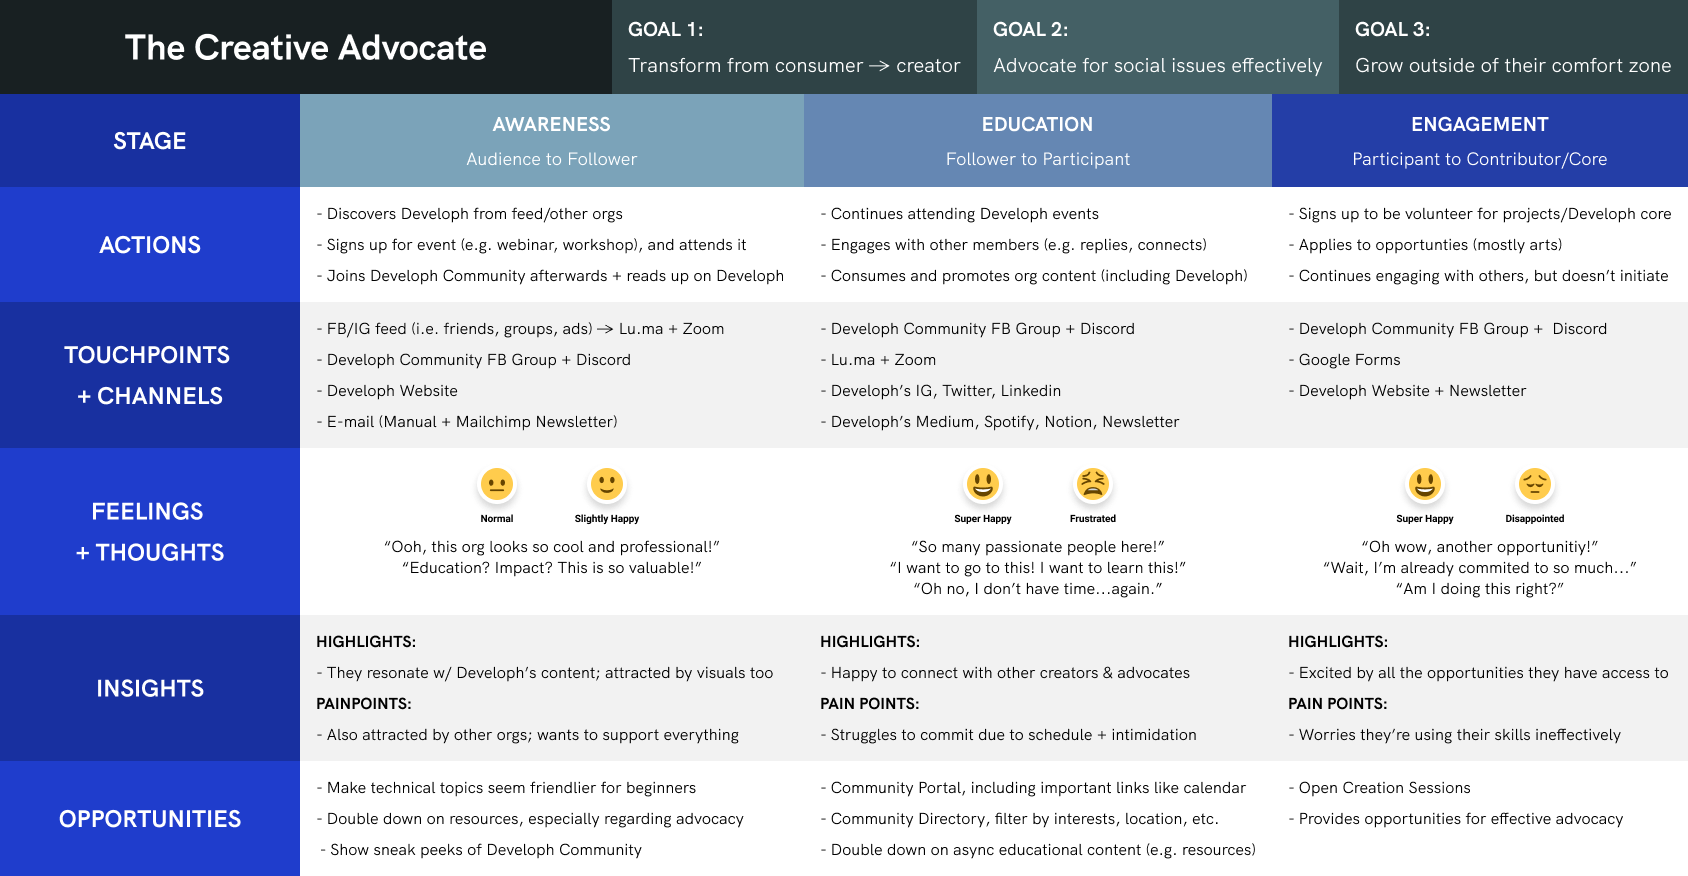This screenshot has width=1688, height=876.
Task: Select the Super Happy emoji under Engagement
Action: coord(1425,485)
